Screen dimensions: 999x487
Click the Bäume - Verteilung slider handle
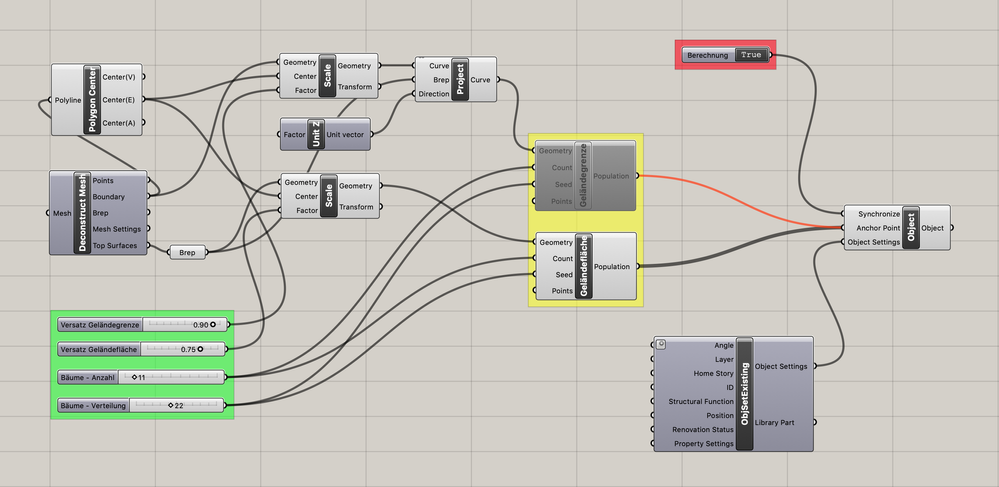[x=171, y=405]
